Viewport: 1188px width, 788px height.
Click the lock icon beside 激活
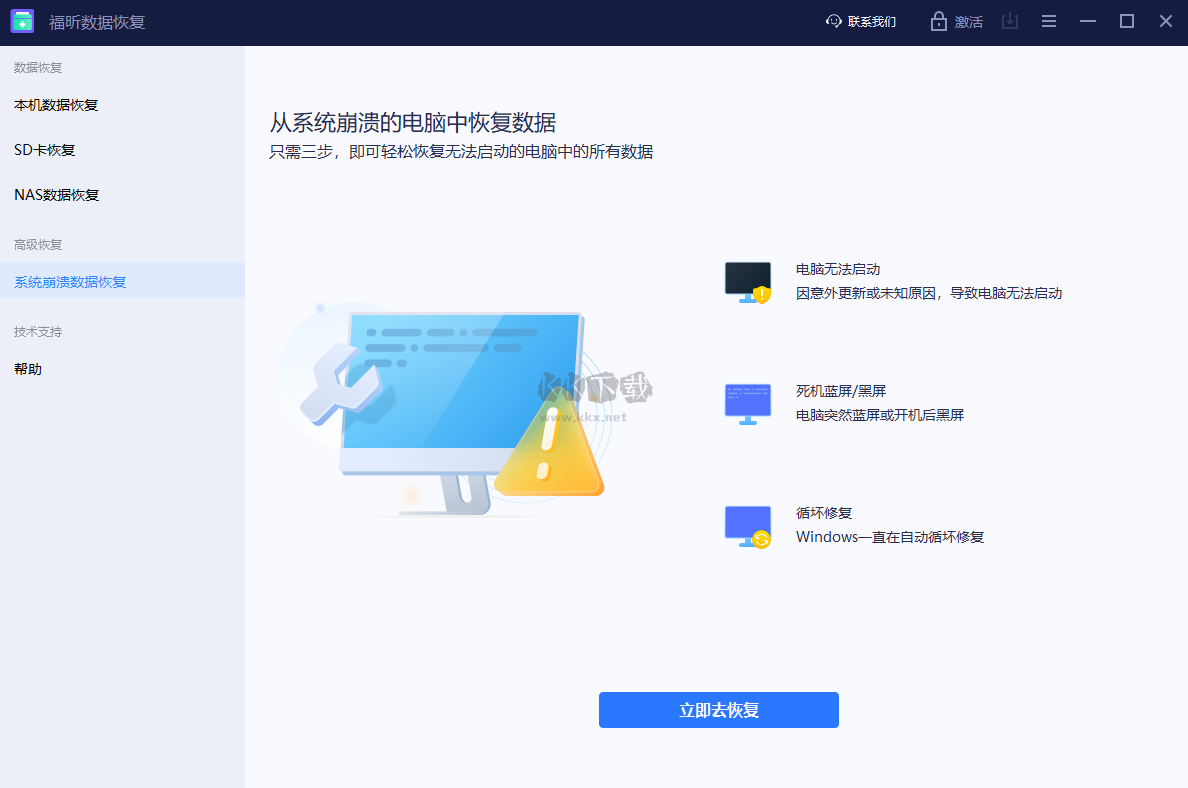pyautogui.click(x=938, y=21)
